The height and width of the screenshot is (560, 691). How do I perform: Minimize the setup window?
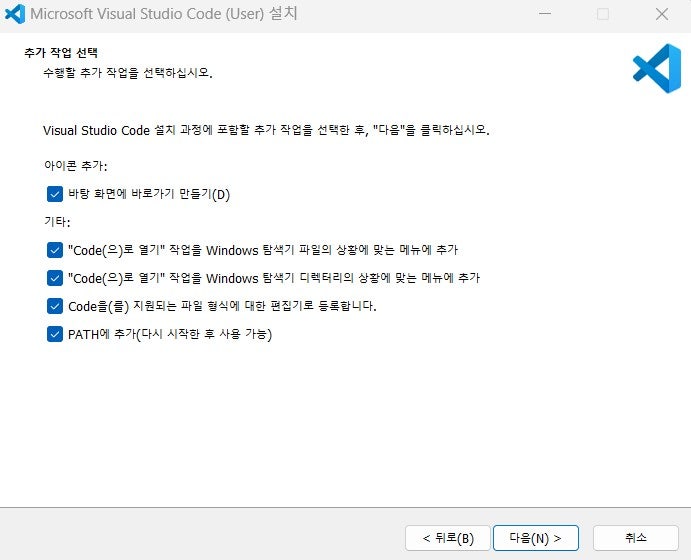tap(545, 14)
